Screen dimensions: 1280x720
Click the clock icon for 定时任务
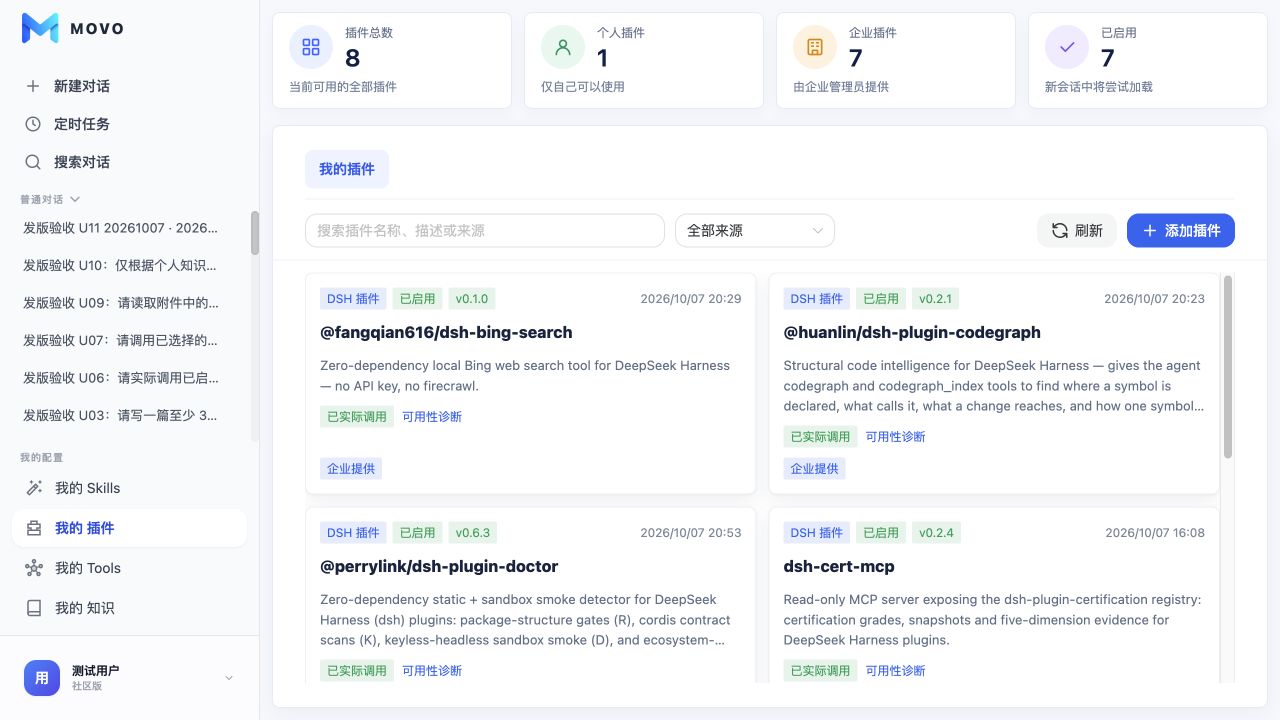[33, 124]
